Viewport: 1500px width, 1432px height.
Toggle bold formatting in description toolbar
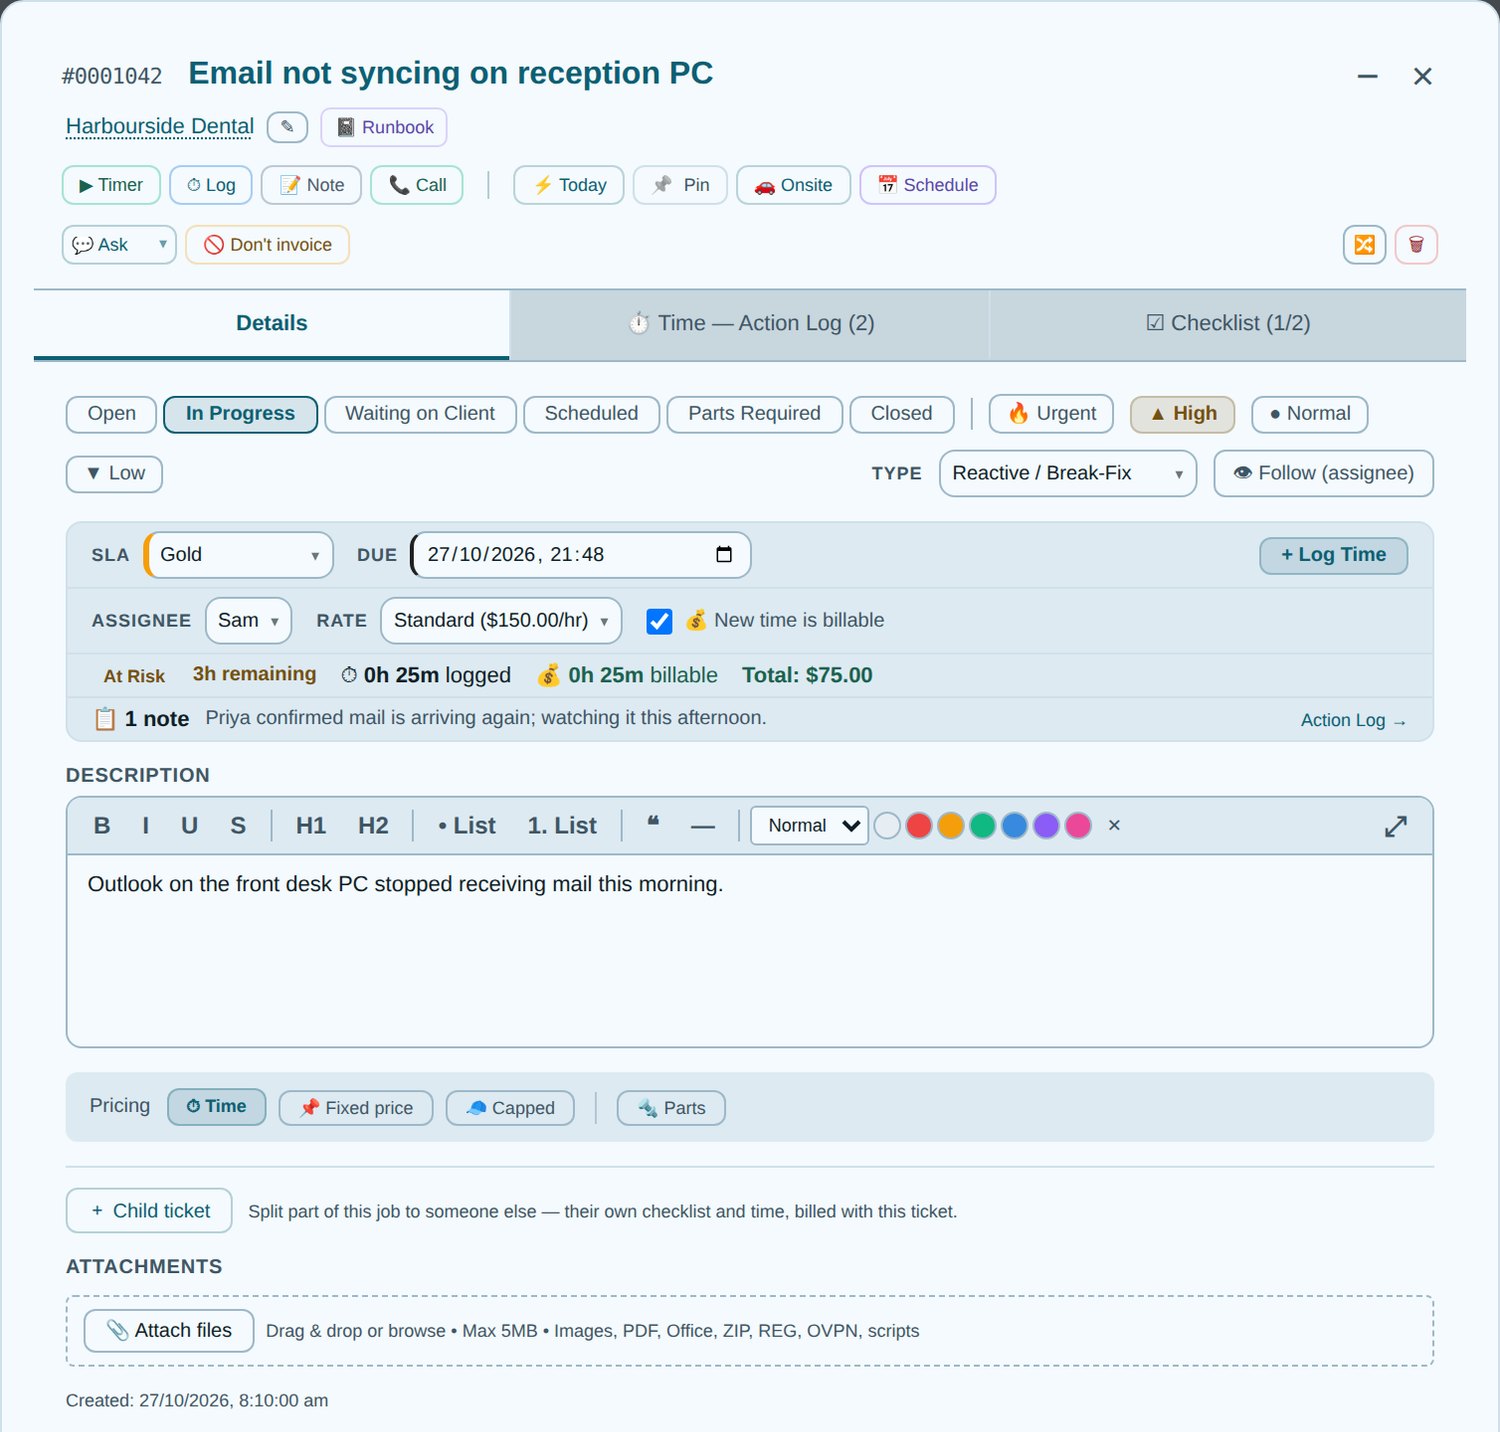click(x=102, y=826)
